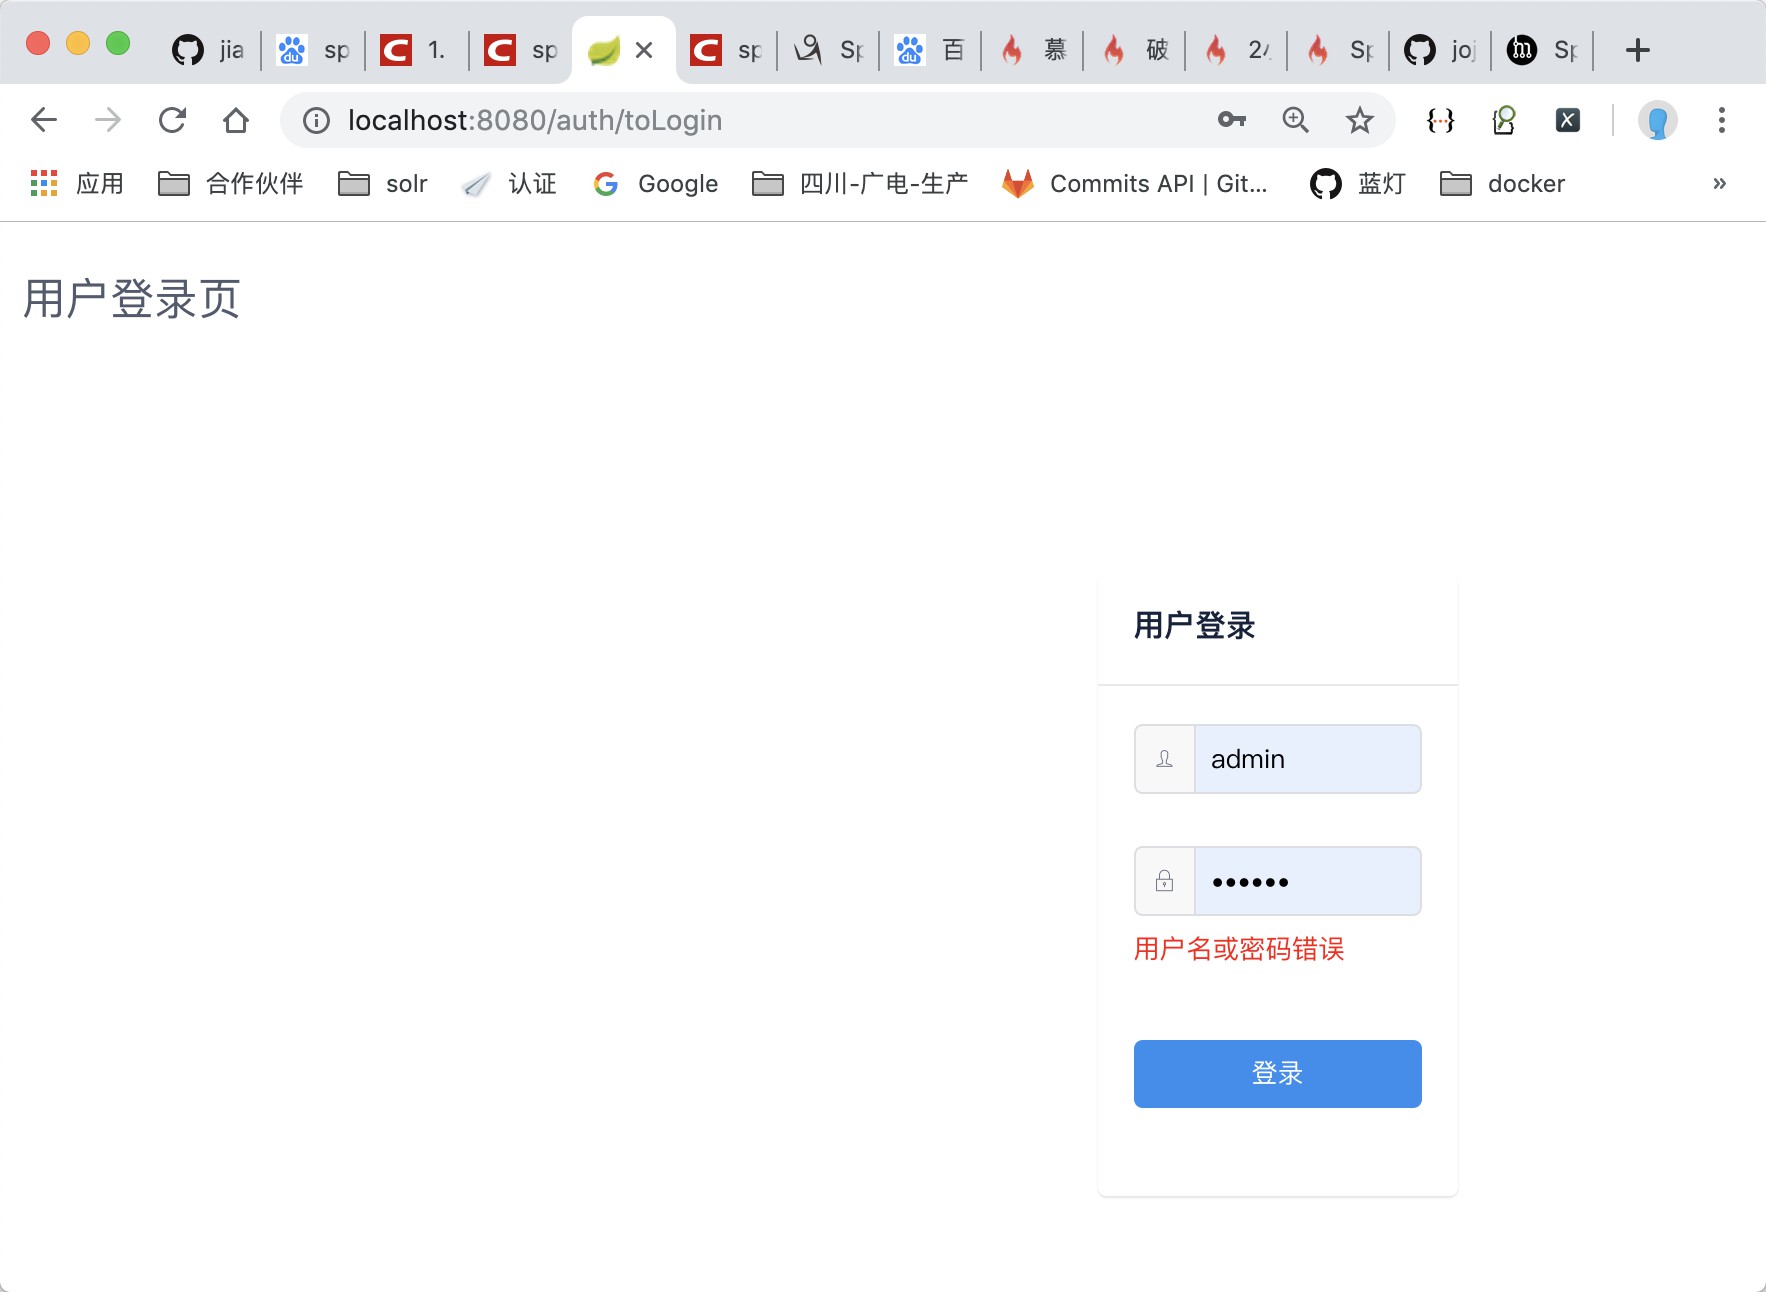1766x1292 pixels.
Task: Click the back navigation arrow
Action: pyautogui.click(x=43, y=120)
